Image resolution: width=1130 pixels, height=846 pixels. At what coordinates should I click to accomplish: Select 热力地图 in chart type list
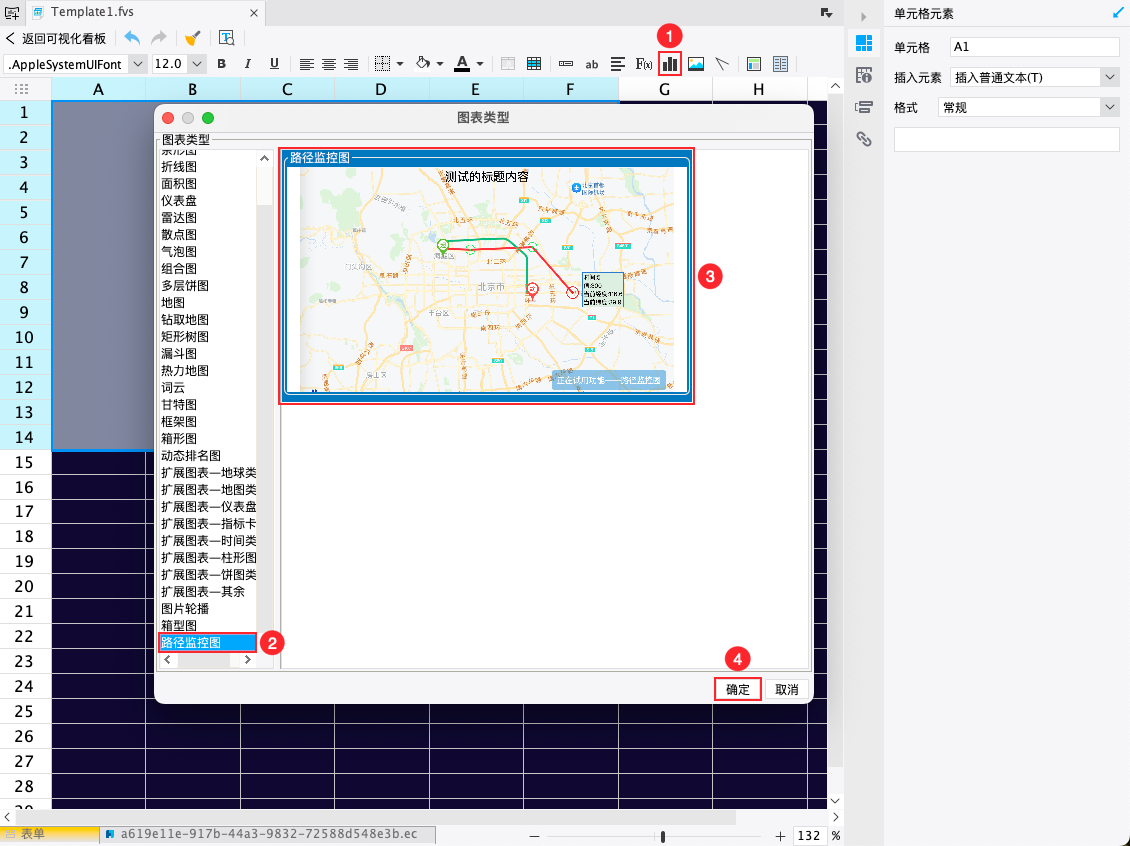pos(186,370)
